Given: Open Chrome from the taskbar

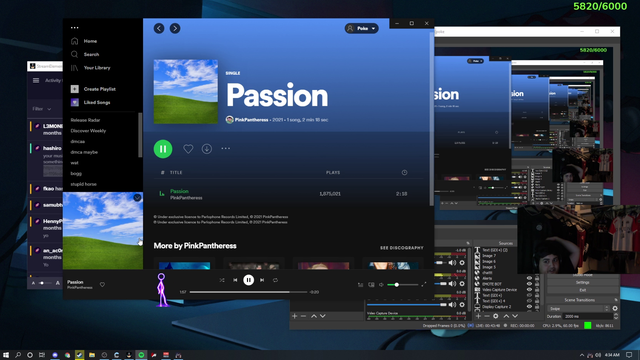Looking at the screenshot, I should [67, 355].
